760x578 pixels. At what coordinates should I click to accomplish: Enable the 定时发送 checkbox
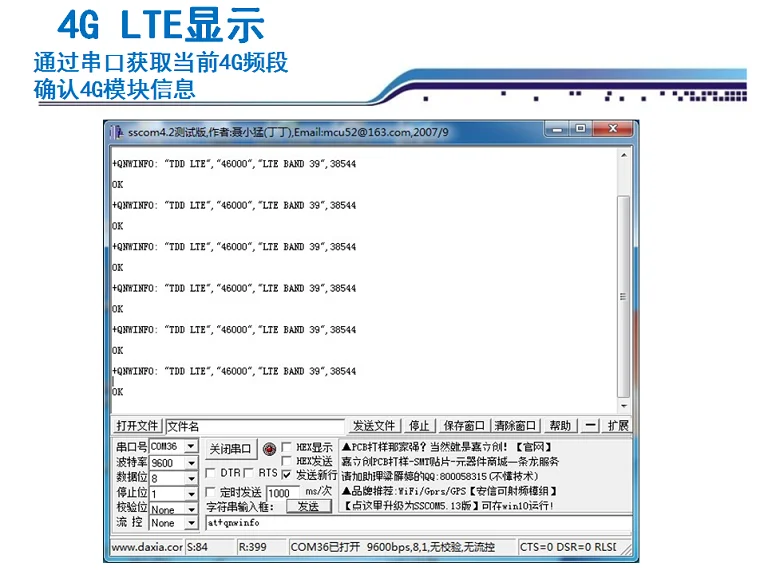coord(210,492)
